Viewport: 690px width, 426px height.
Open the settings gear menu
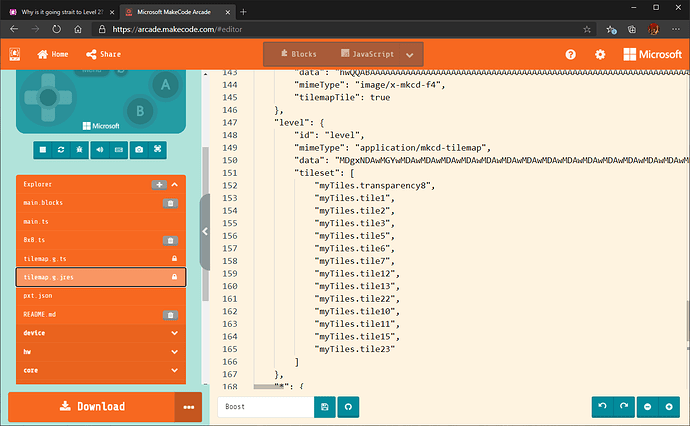click(x=600, y=55)
